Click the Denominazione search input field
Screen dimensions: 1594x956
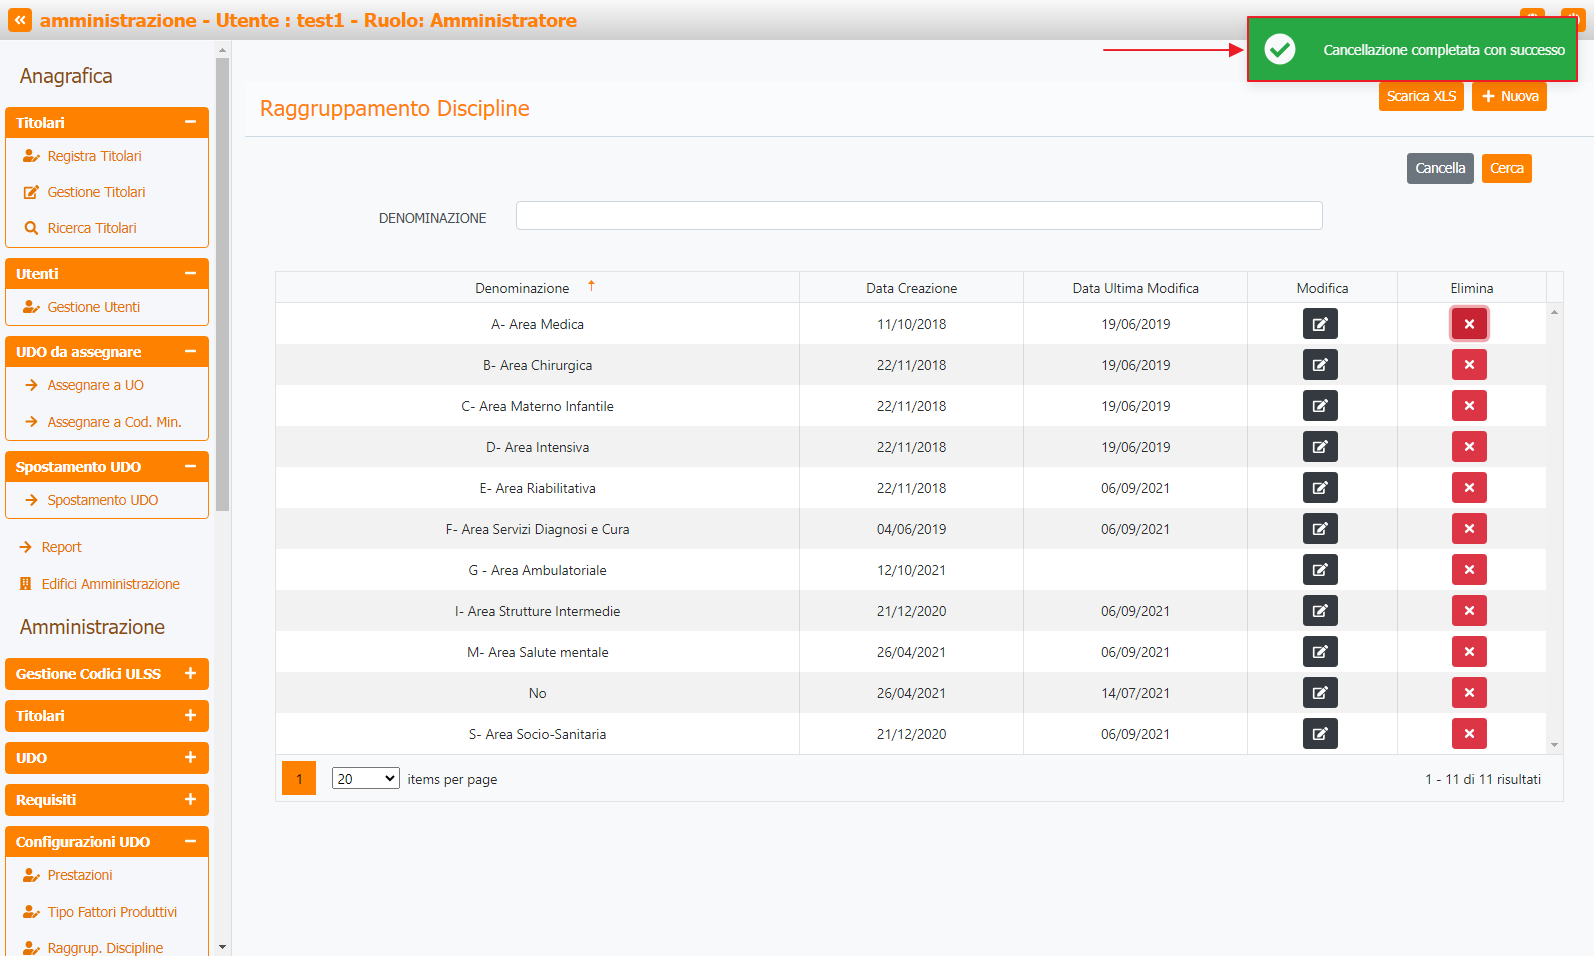click(918, 216)
